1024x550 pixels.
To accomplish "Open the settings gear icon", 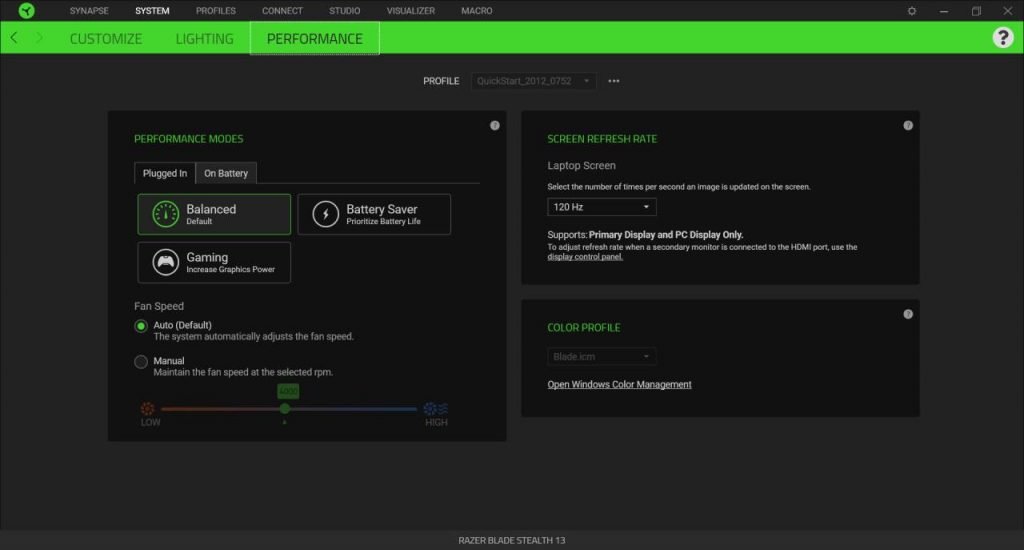I will coord(912,11).
